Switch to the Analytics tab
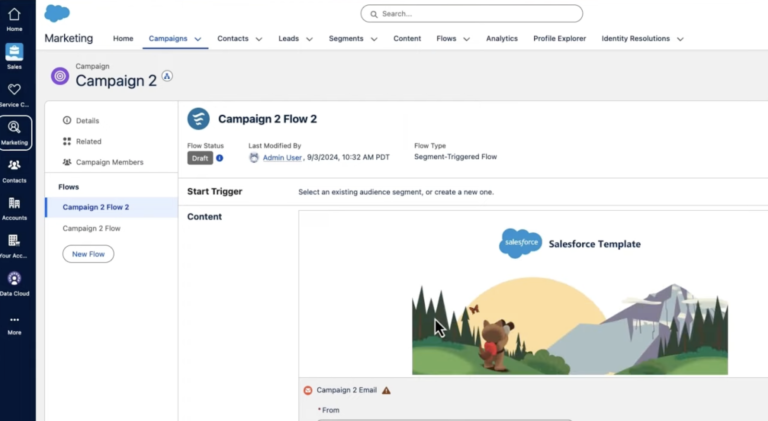Image resolution: width=768 pixels, height=421 pixels. pyautogui.click(x=502, y=38)
